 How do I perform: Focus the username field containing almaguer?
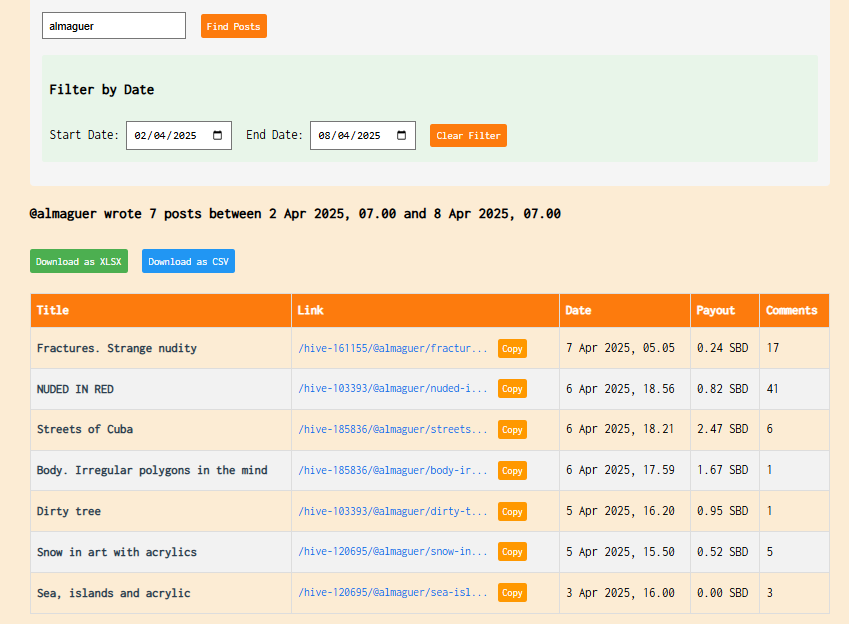(x=114, y=25)
